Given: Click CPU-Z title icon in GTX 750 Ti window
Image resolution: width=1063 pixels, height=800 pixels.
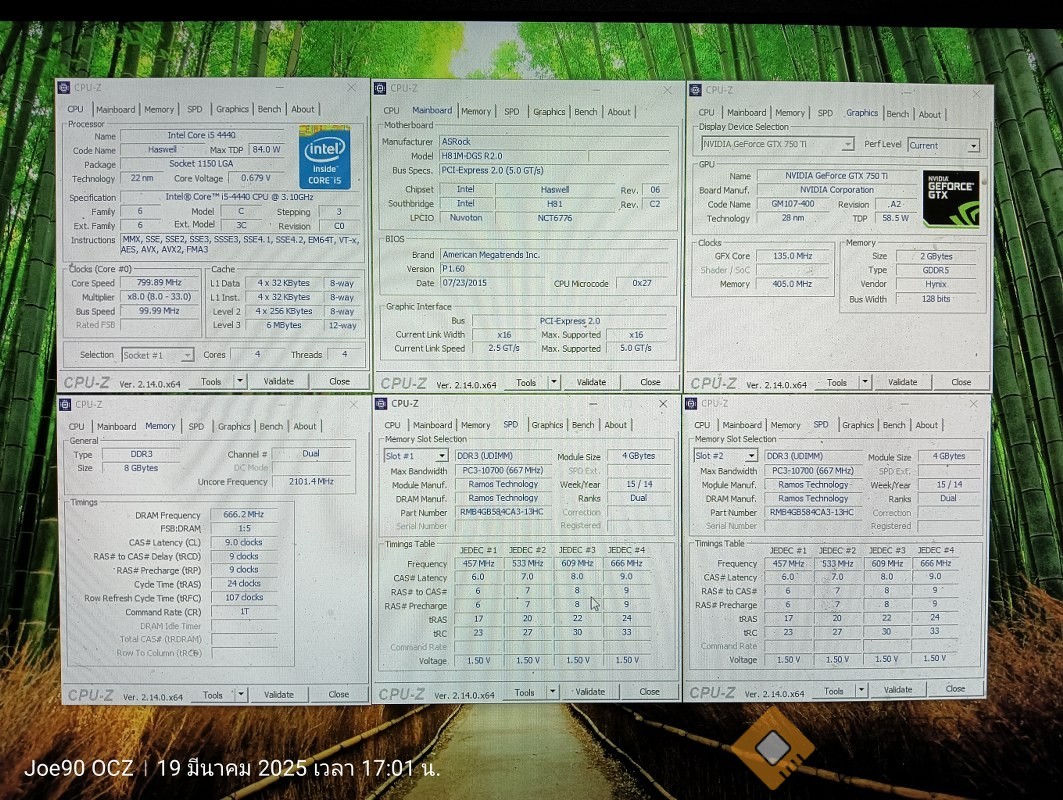Looking at the screenshot, I should click(695, 90).
